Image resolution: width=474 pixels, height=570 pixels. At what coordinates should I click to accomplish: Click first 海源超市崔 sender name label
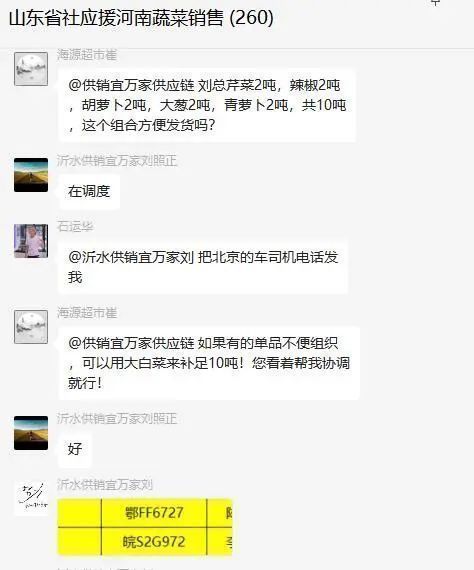[x=87, y=55]
